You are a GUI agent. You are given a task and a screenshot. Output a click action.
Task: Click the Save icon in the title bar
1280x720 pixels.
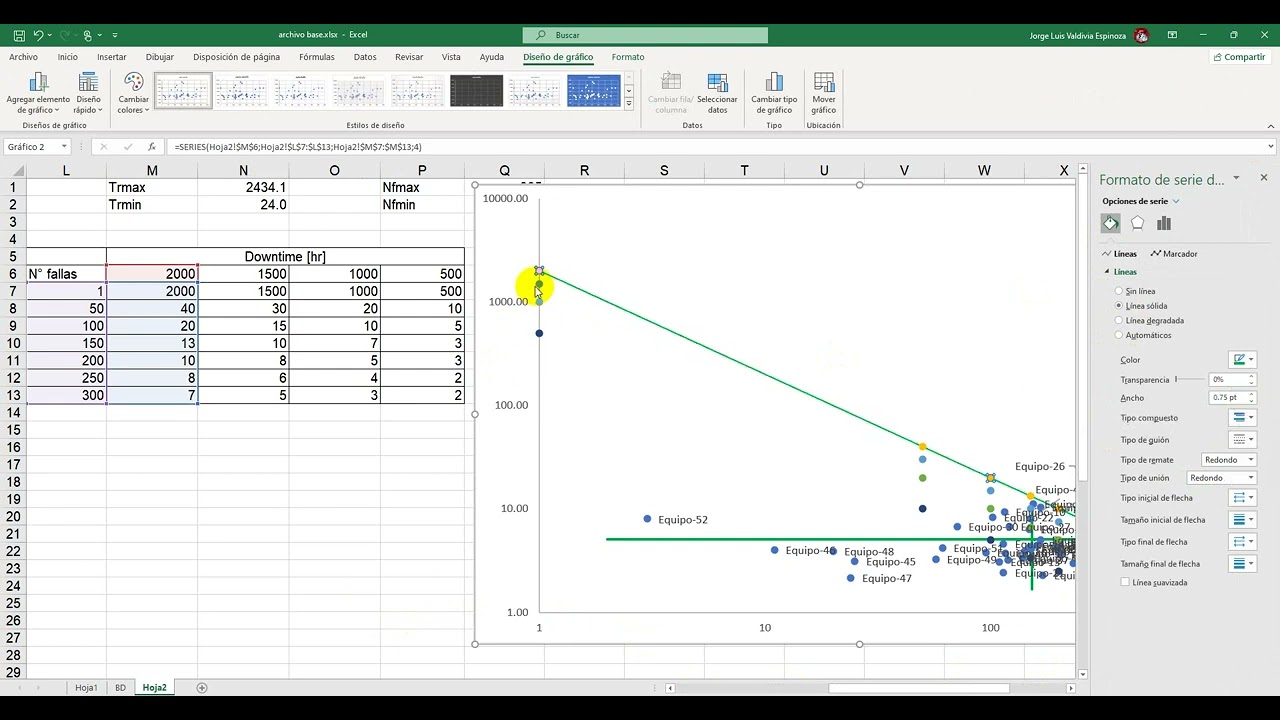tap(19, 35)
